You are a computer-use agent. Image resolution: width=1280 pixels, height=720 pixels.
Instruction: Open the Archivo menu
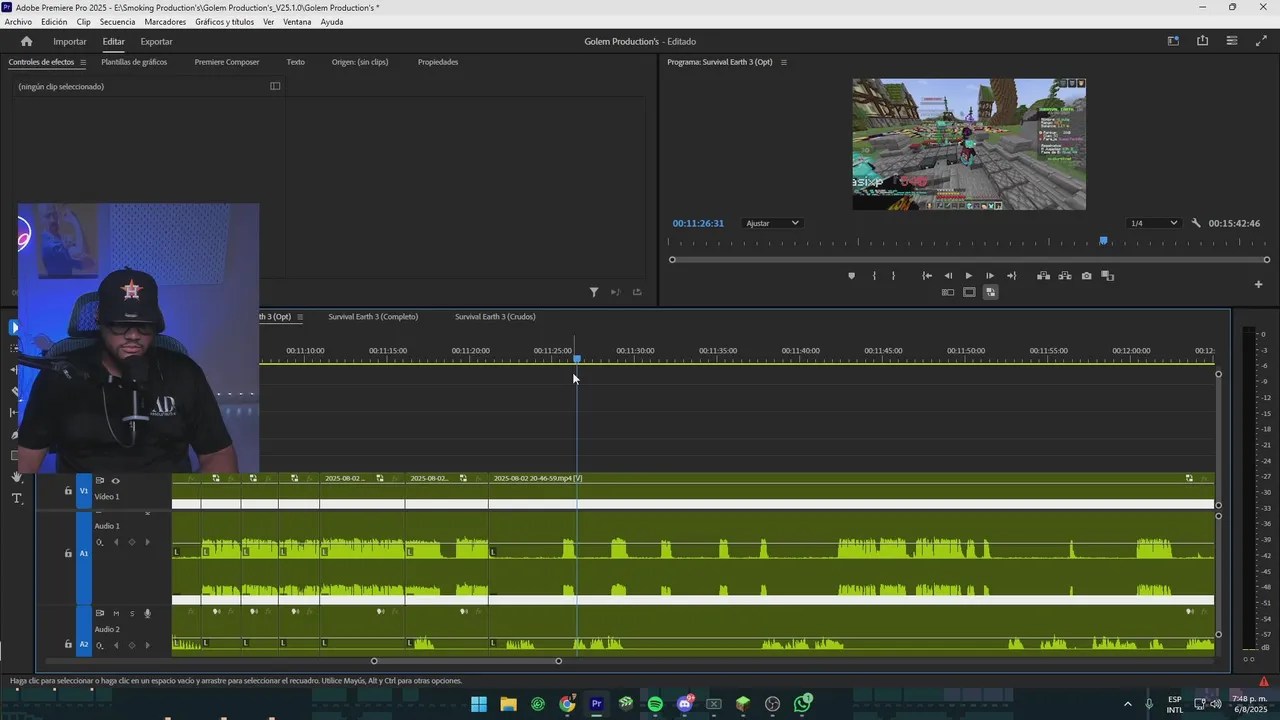[x=18, y=22]
